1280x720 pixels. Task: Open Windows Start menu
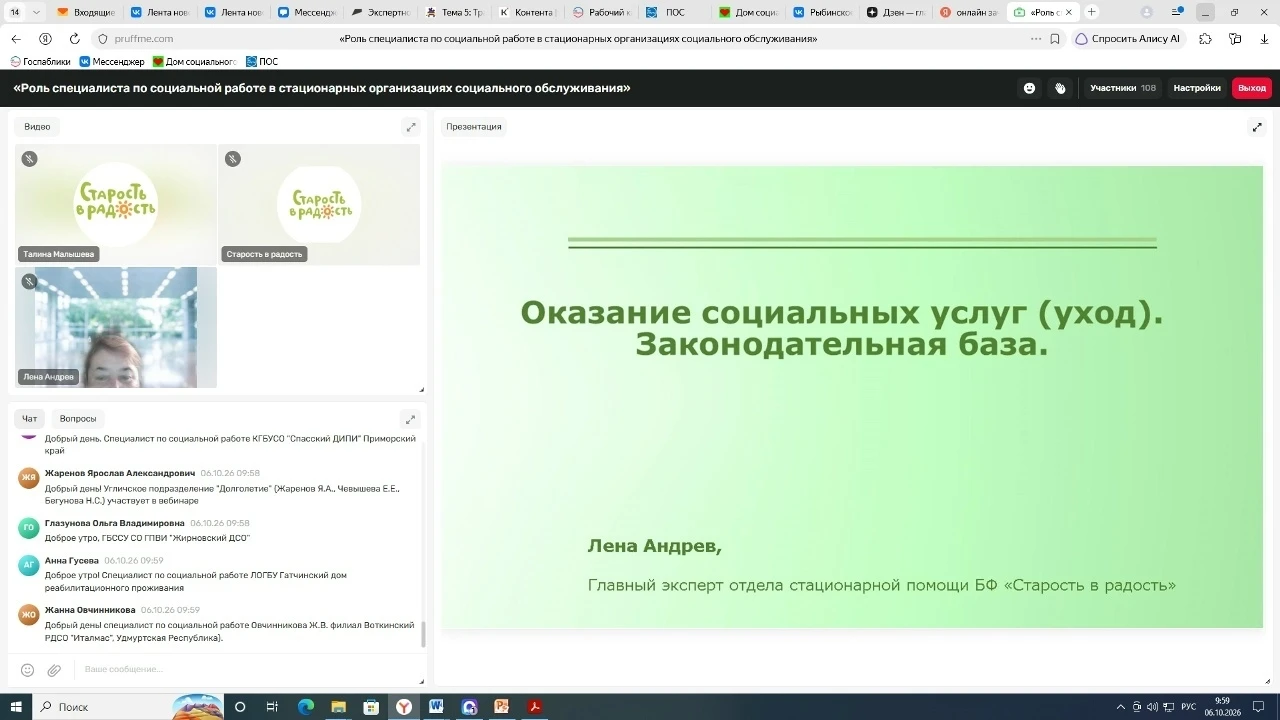15,706
